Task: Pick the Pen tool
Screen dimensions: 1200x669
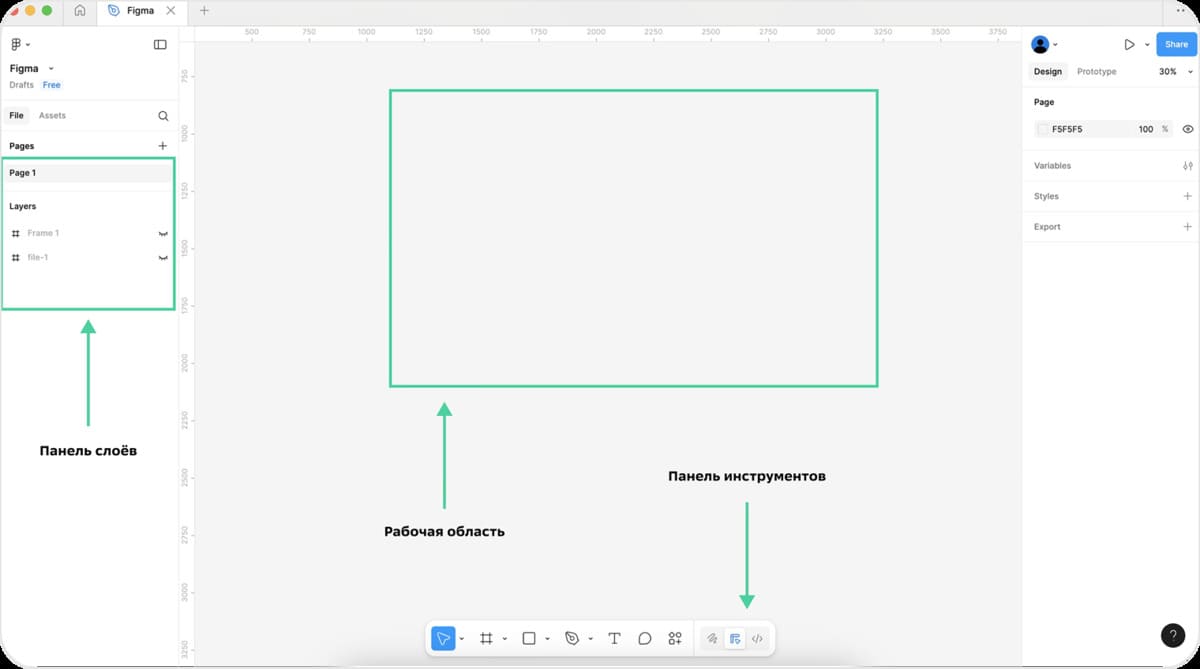Action: [x=572, y=638]
